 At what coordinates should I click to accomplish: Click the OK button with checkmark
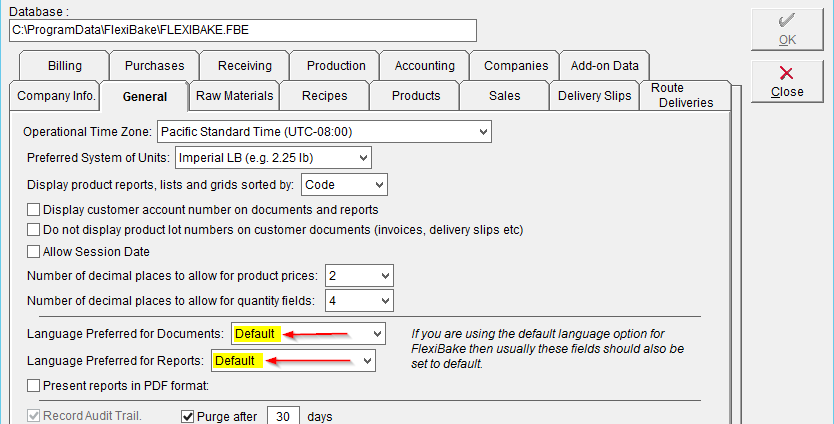pos(787,29)
